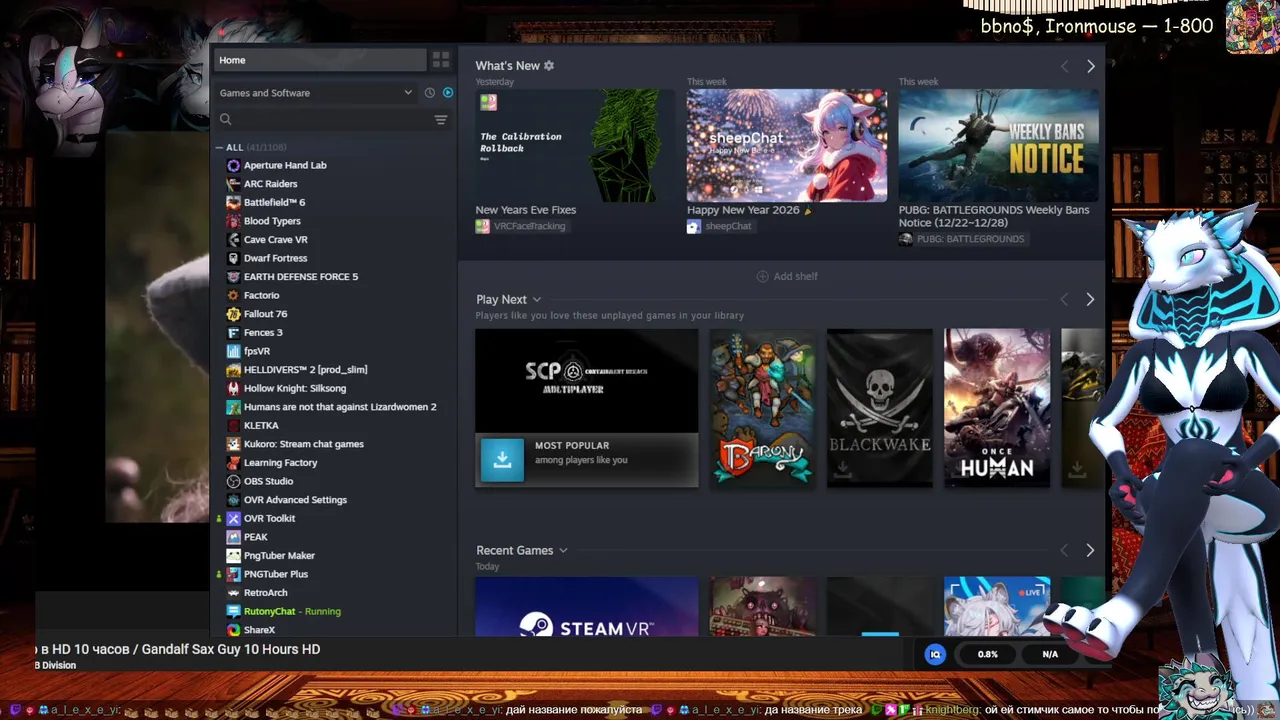Click the PEAK game icon
This screenshot has height=720, width=1280.
(233, 537)
